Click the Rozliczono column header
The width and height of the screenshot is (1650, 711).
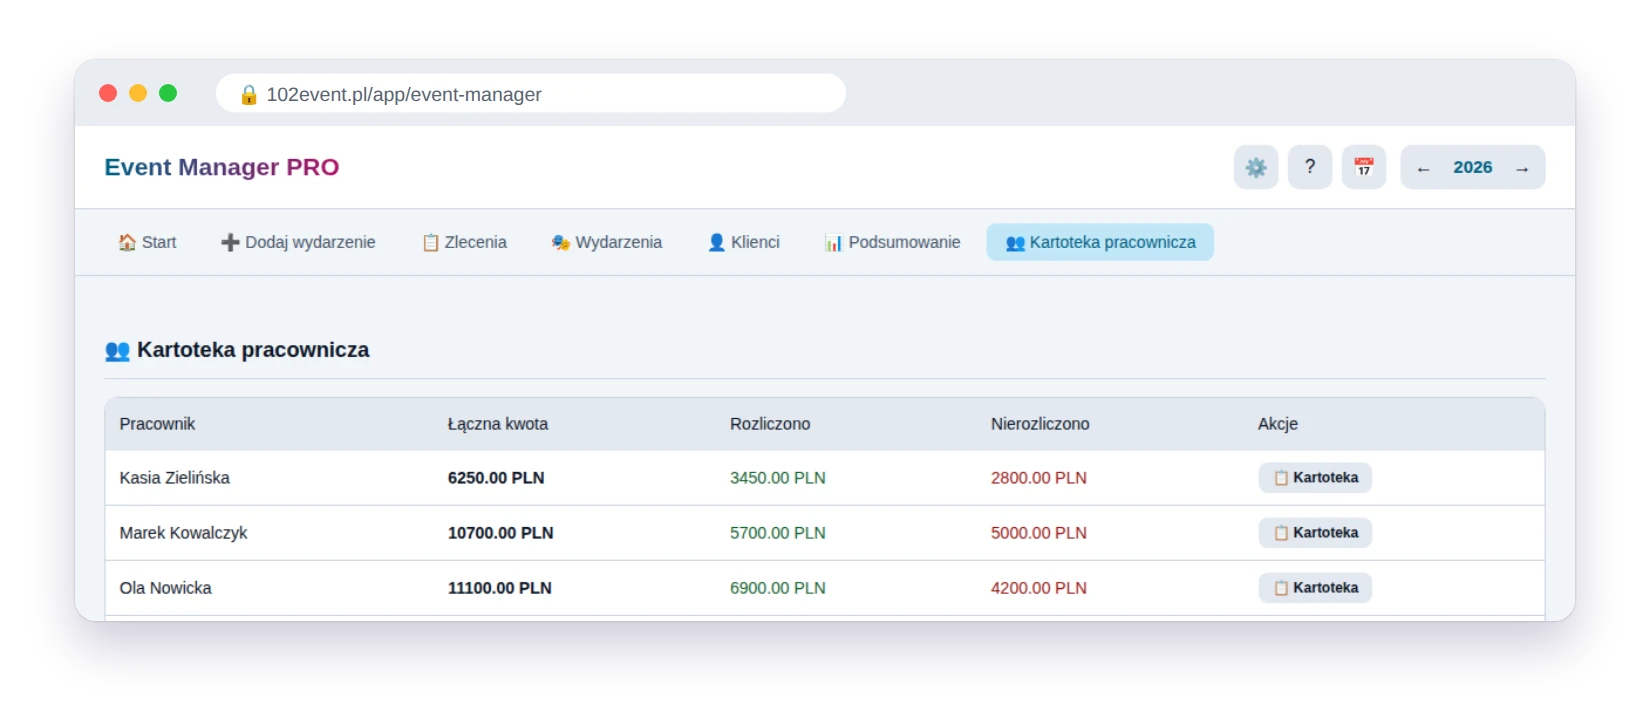click(x=770, y=424)
